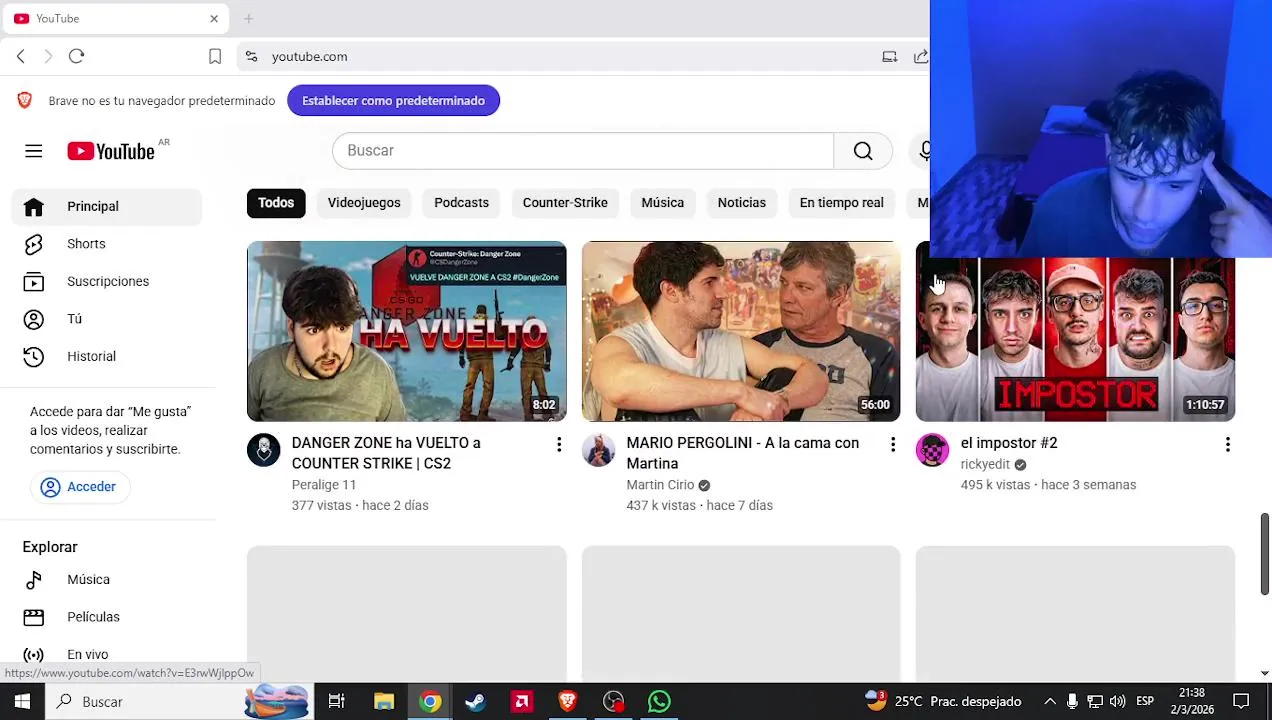Open the Windows Start menu
This screenshot has height=720, width=1272.
(x=22, y=702)
